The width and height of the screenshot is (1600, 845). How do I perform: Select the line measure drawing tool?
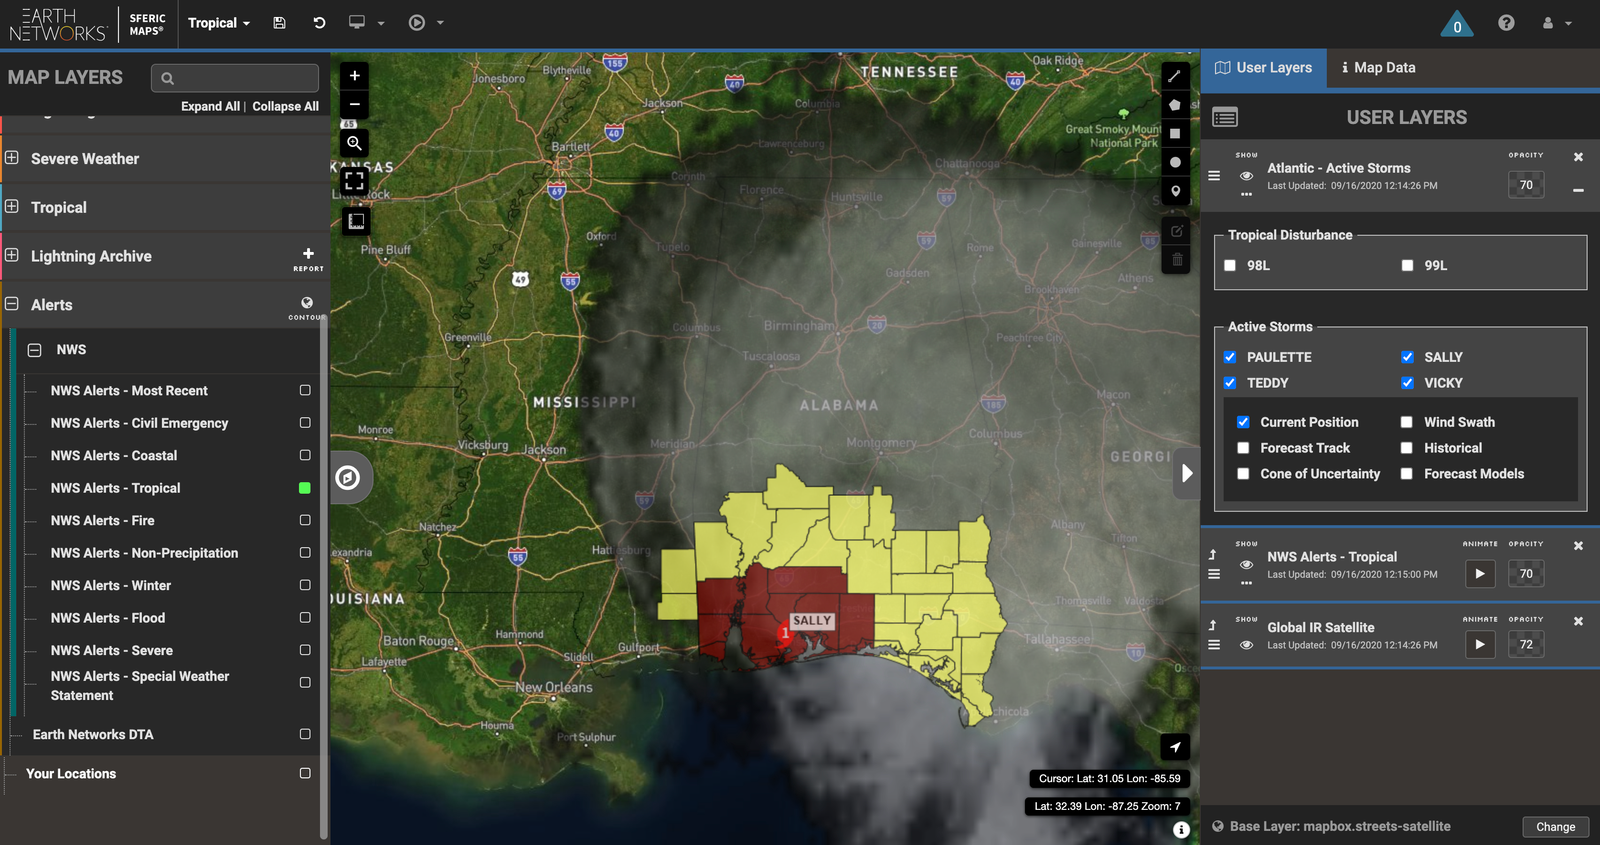click(x=1175, y=76)
